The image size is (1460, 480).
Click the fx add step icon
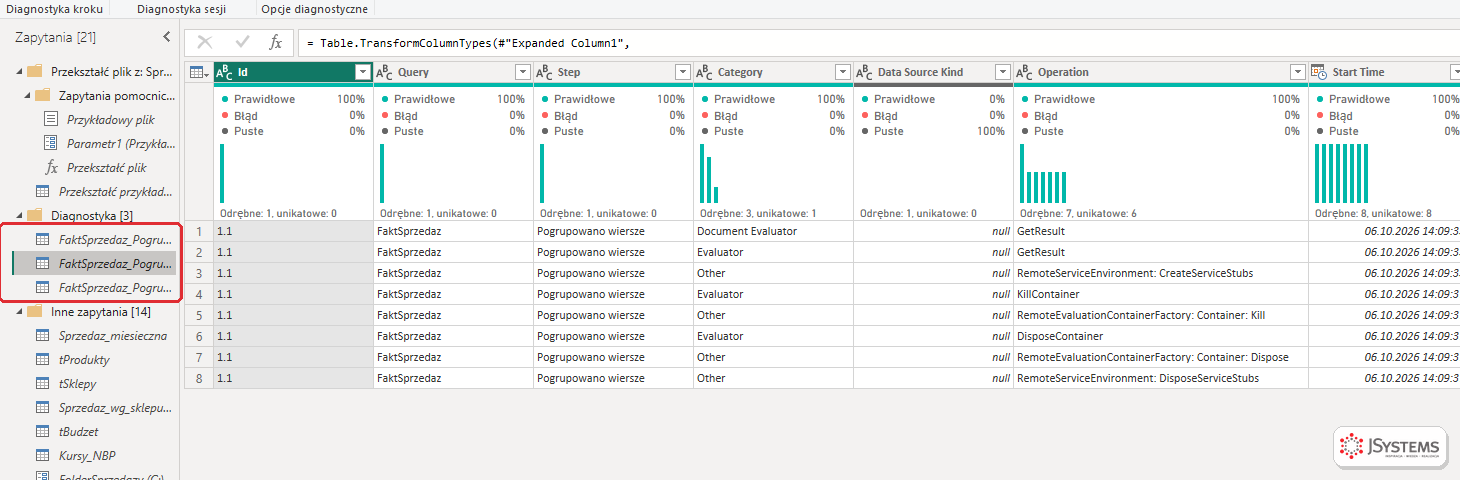point(275,42)
